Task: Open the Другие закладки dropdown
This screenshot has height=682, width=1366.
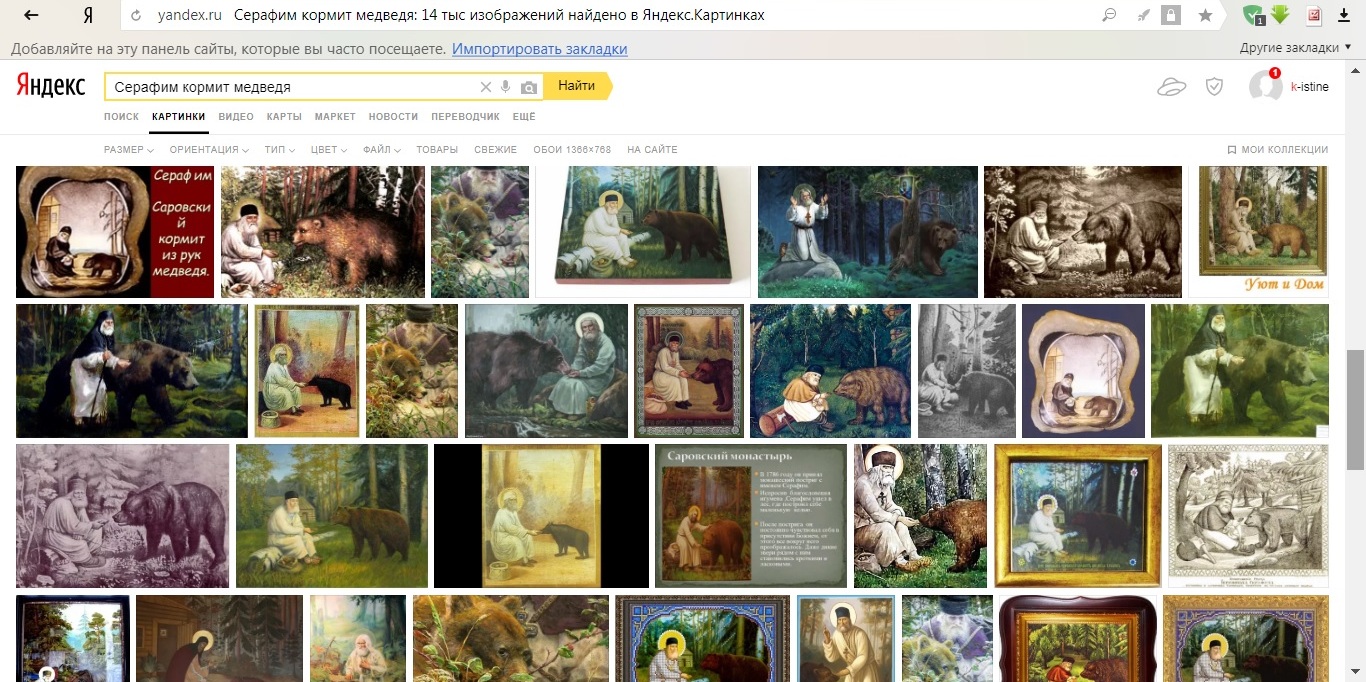Action: pyautogui.click(x=1296, y=48)
